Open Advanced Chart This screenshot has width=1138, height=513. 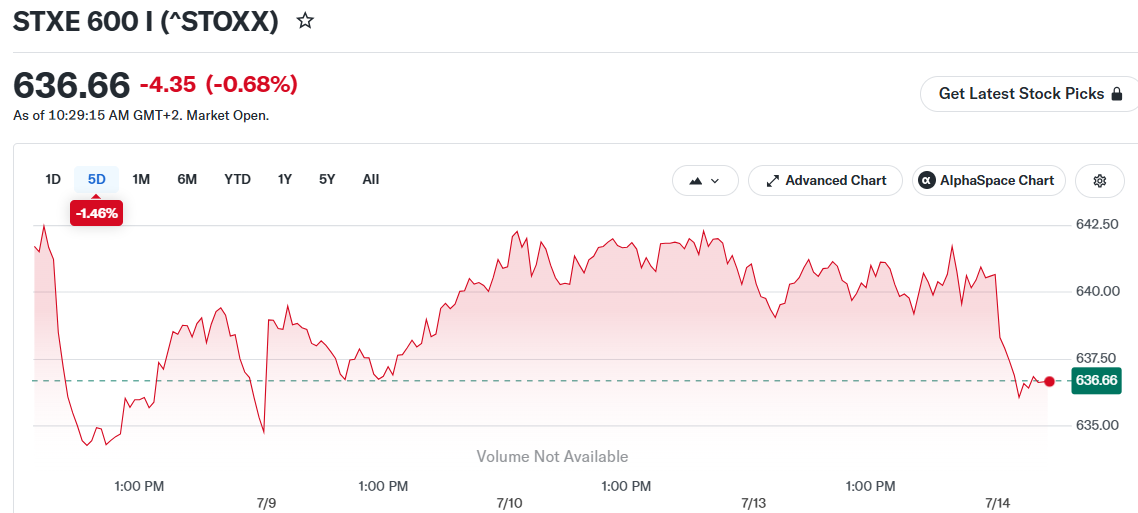pyautogui.click(x=825, y=181)
